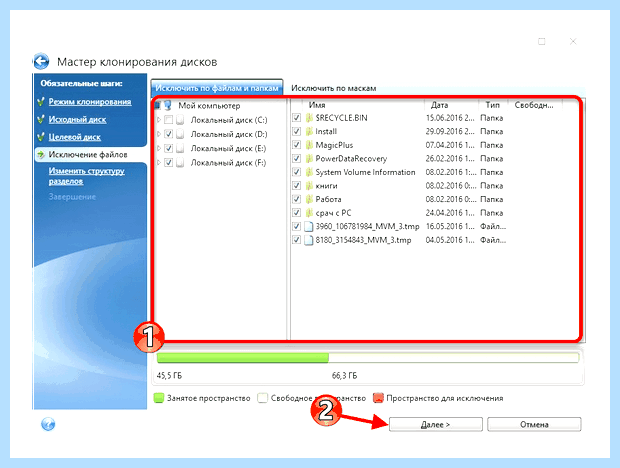The width and height of the screenshot is (620, 468).
Task: Click green checkmark beside Режим клонирования
Action: [x=41, y=102]
